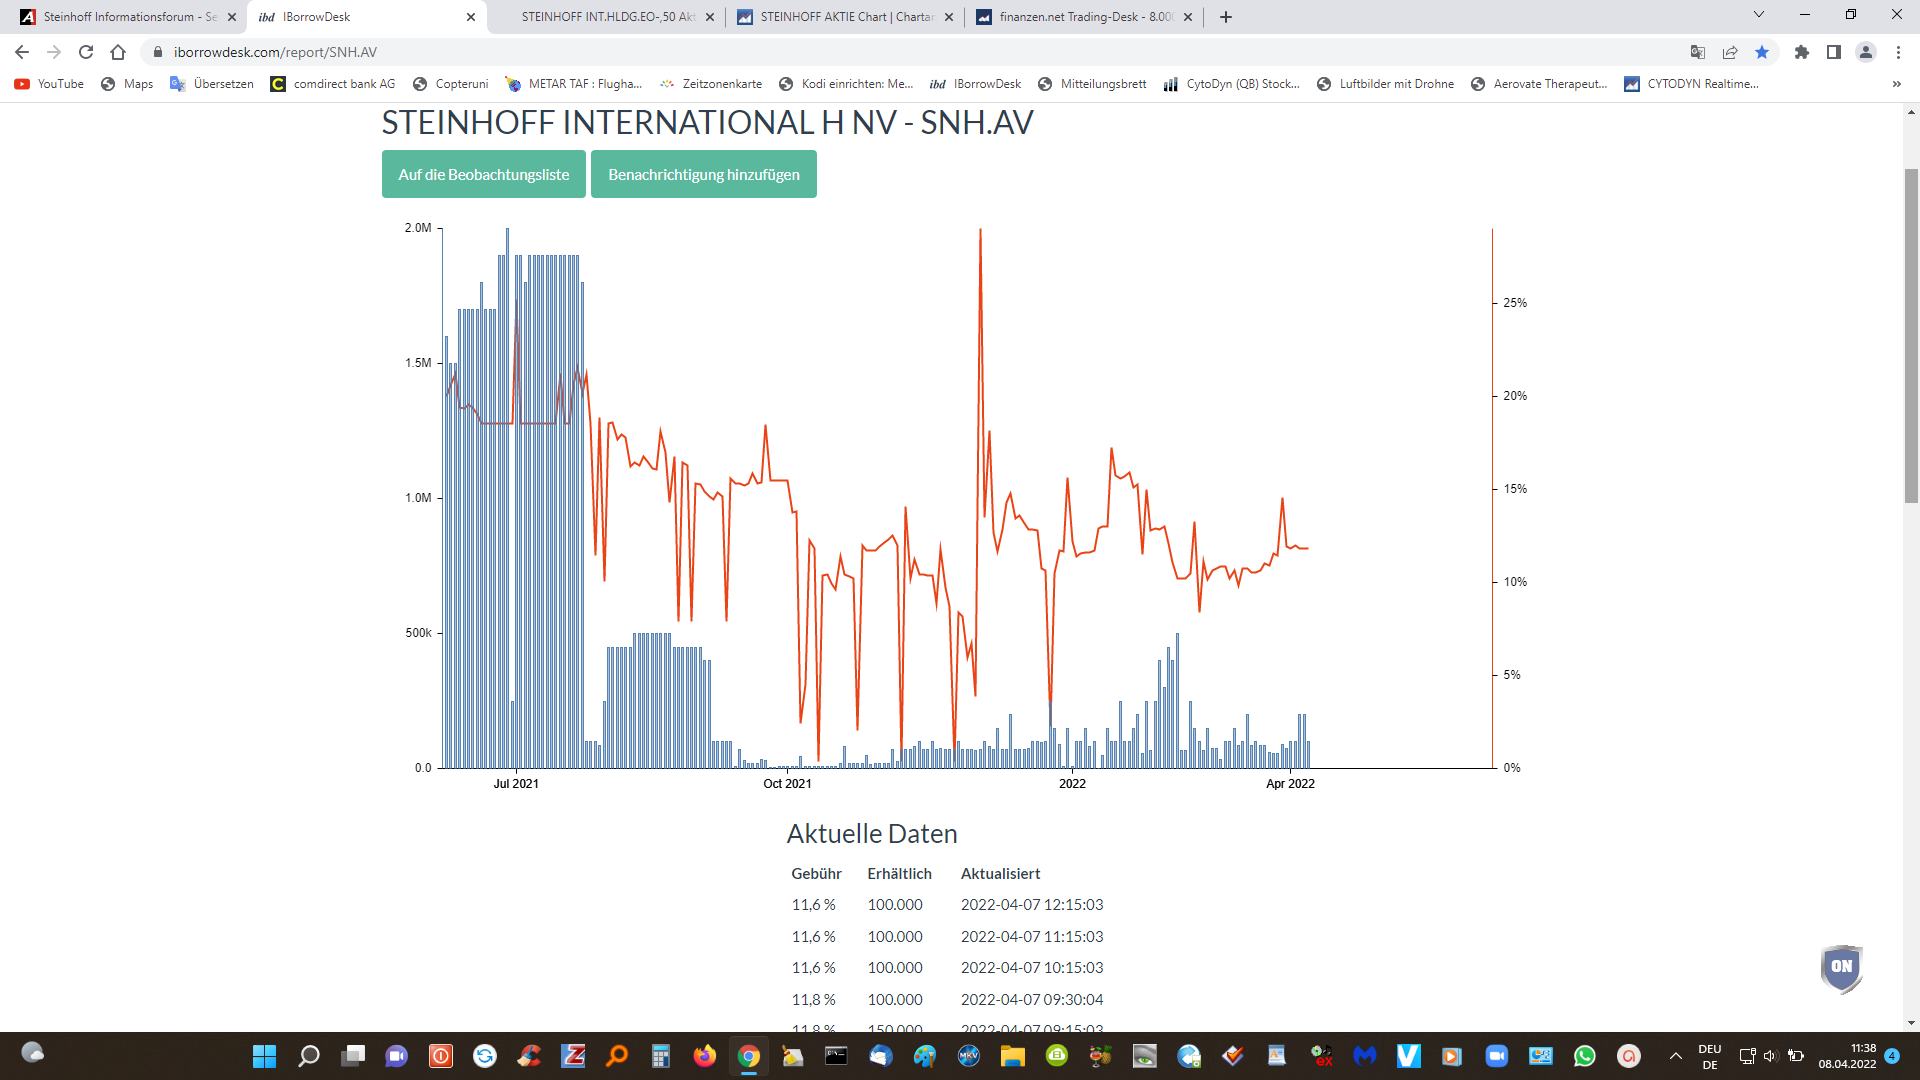Show hidden system tray icons
1920x1080 pixels.
[x=1676, y=1056]
